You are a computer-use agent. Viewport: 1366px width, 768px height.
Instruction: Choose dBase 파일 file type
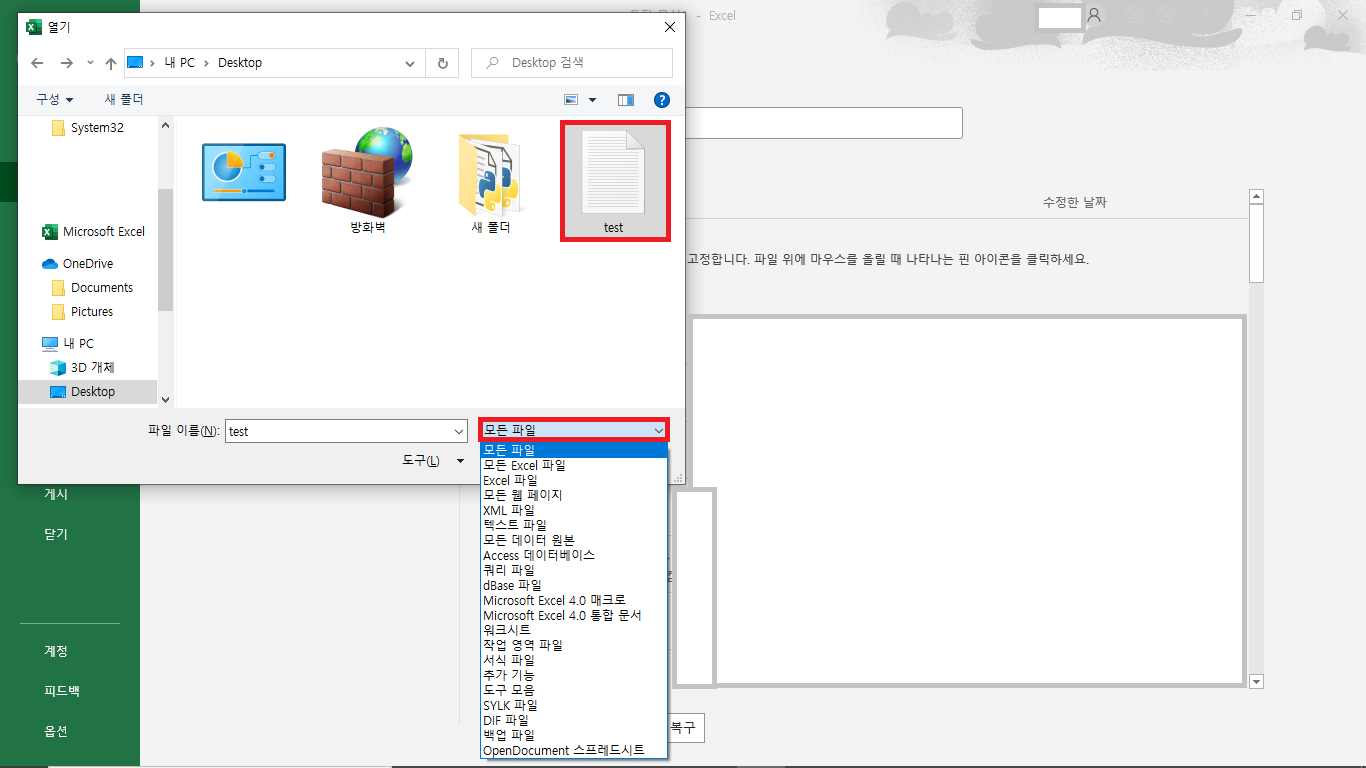tap(573, 585)
